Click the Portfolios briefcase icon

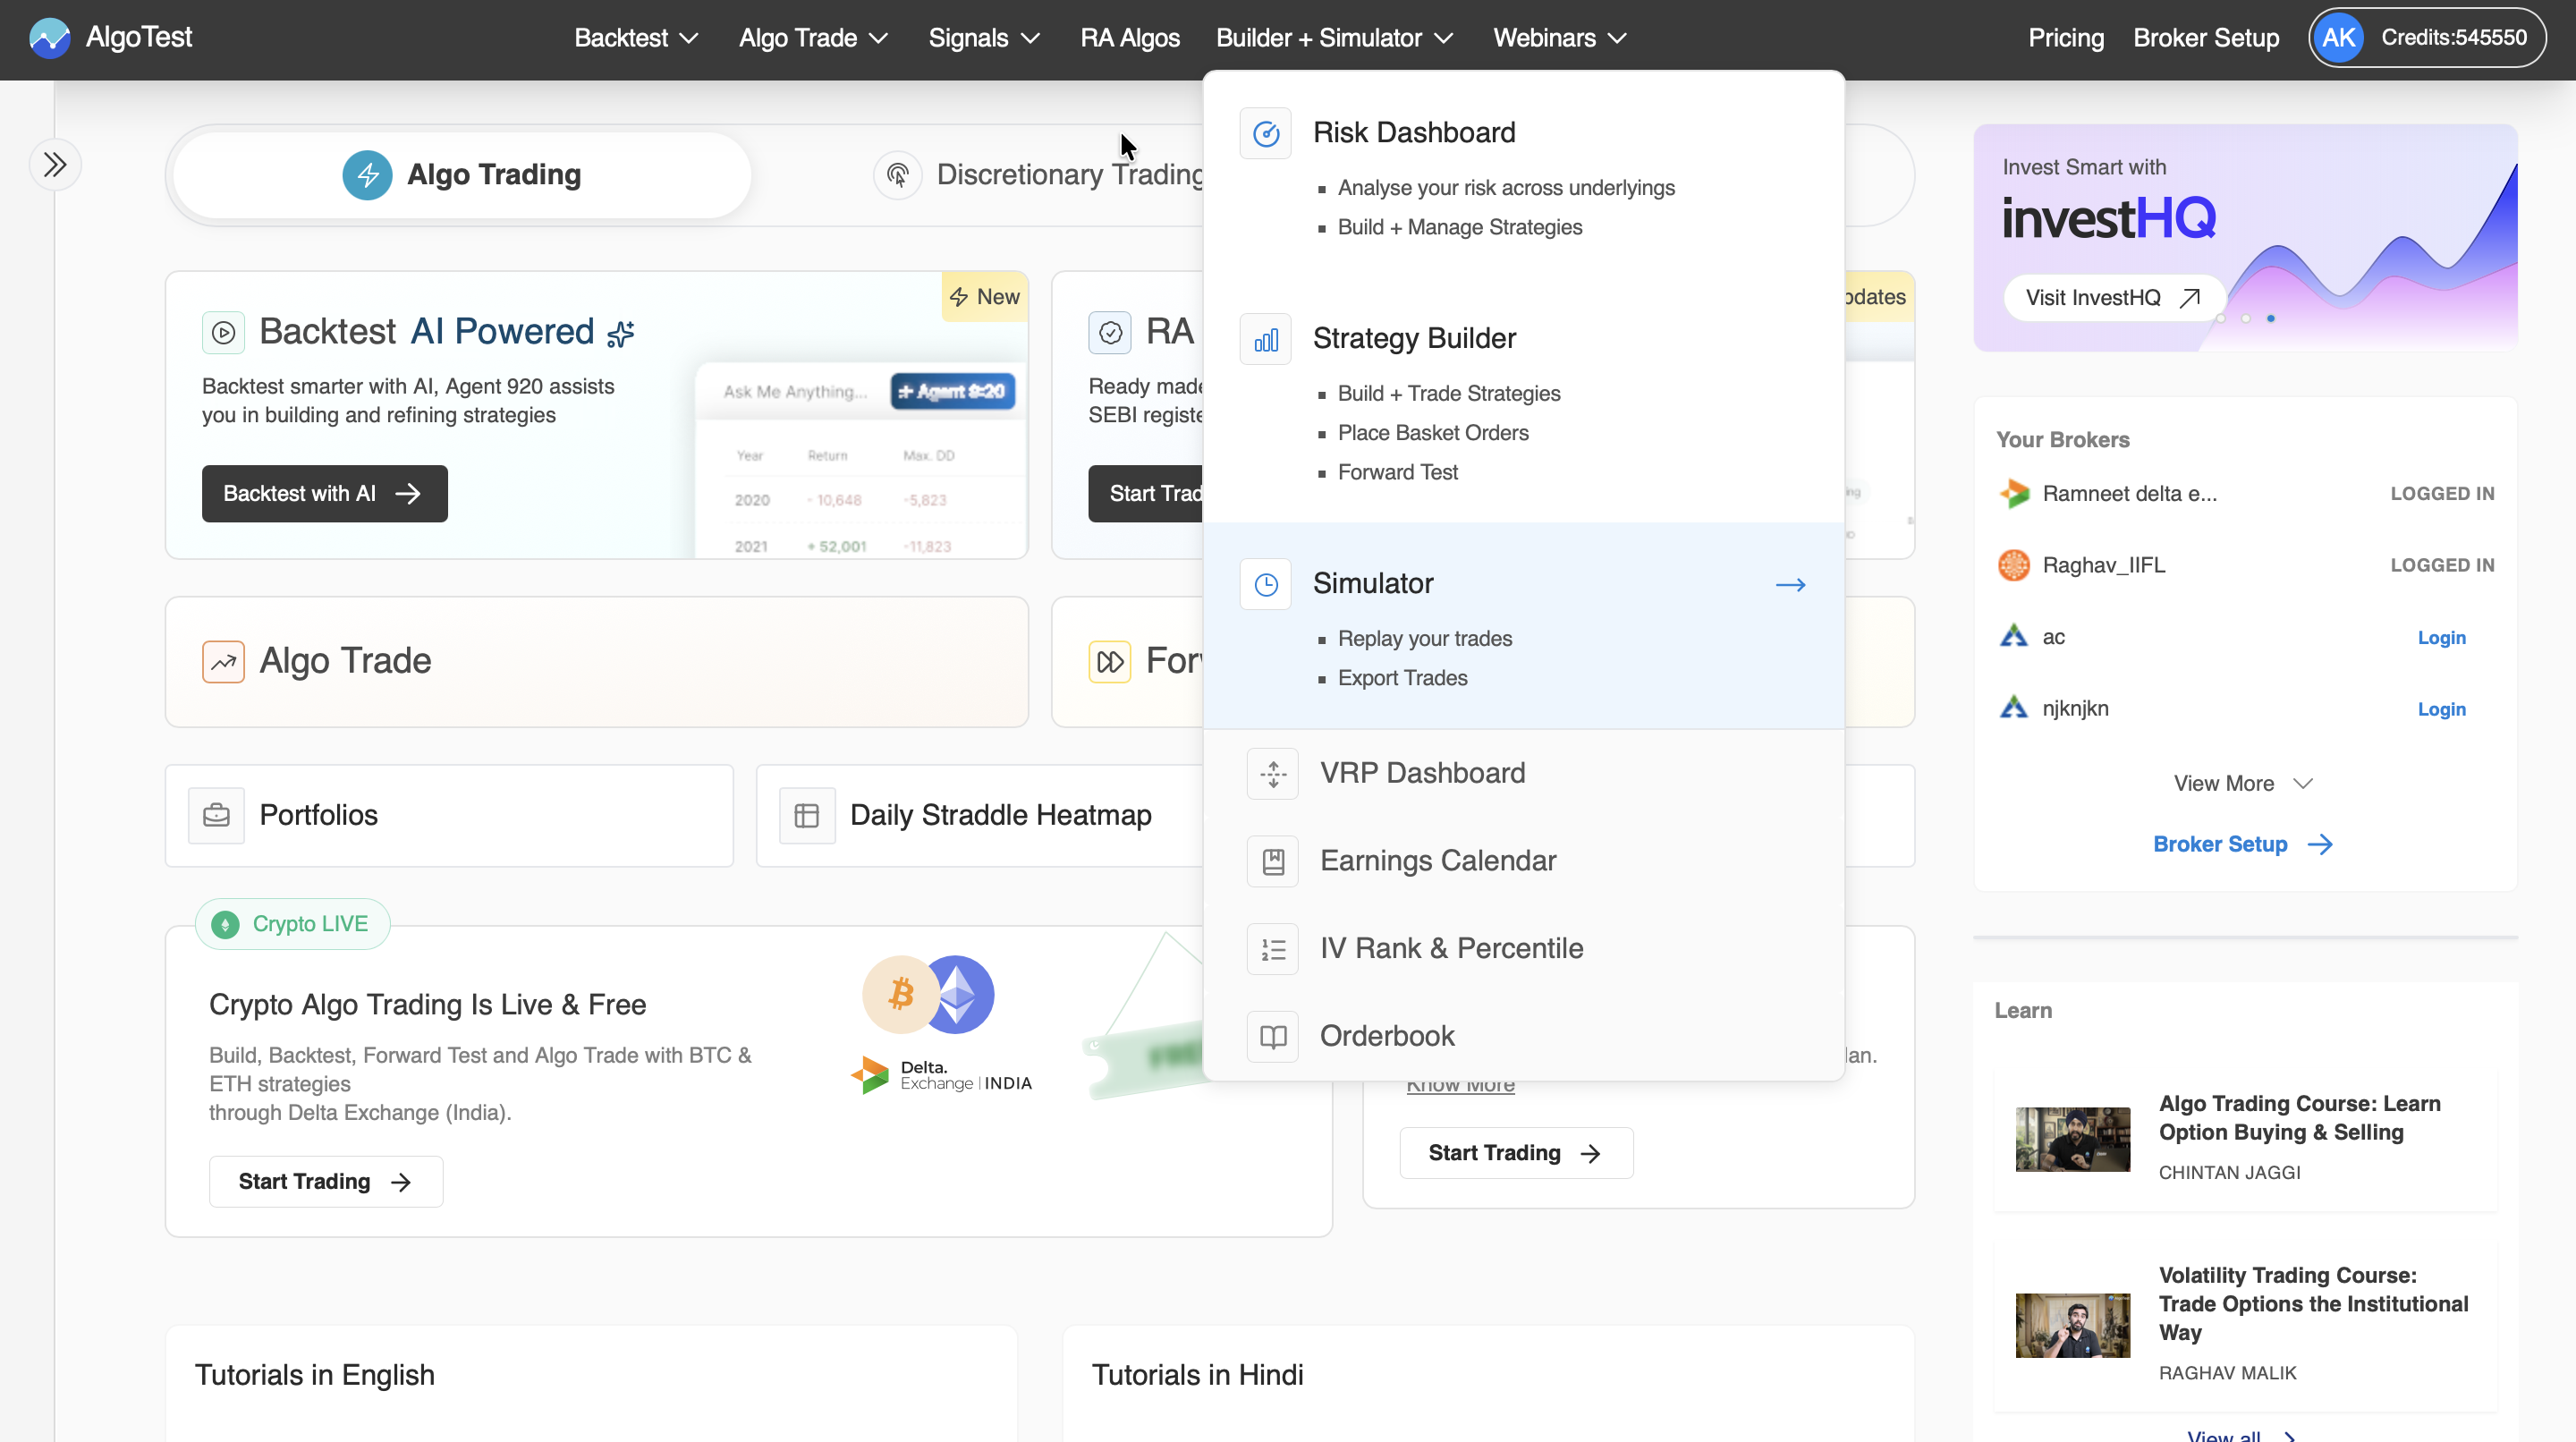click(x=216, y=815)
